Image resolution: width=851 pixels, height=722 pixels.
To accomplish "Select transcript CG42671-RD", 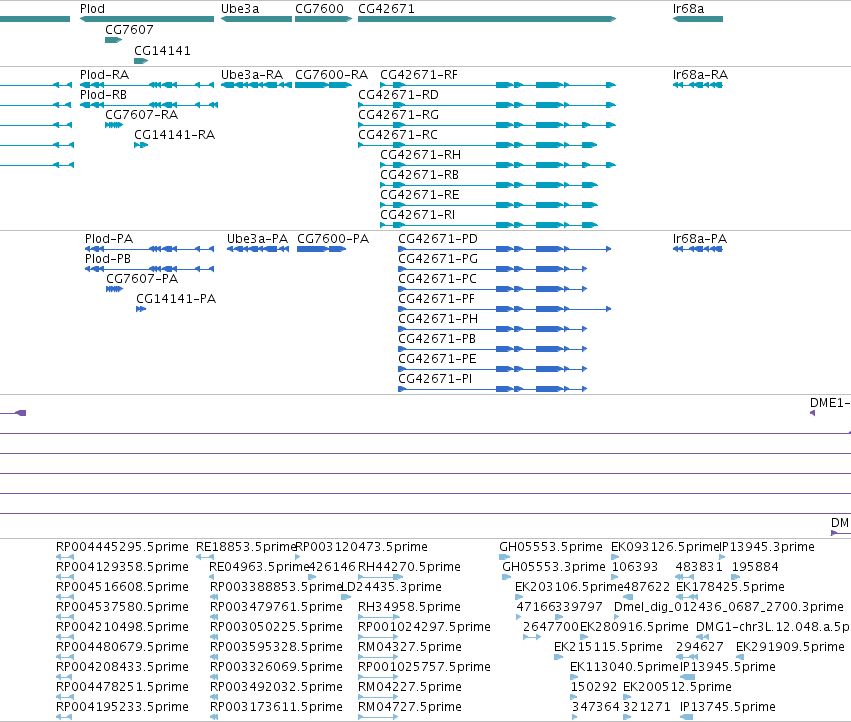I will pos(398,94).
